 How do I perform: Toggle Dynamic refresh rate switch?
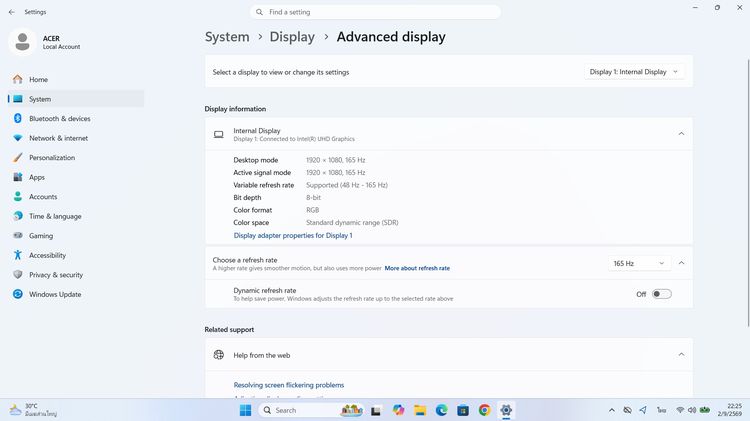662,294
